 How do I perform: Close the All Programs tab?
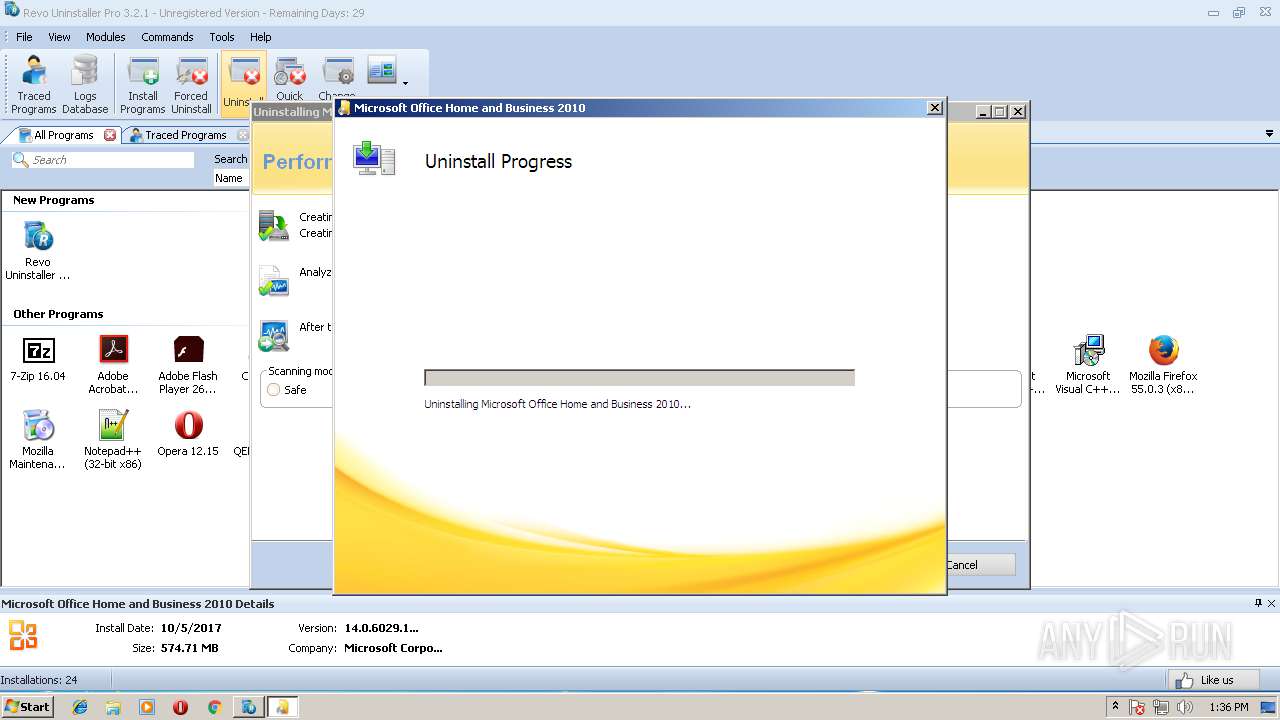point(110,135)
